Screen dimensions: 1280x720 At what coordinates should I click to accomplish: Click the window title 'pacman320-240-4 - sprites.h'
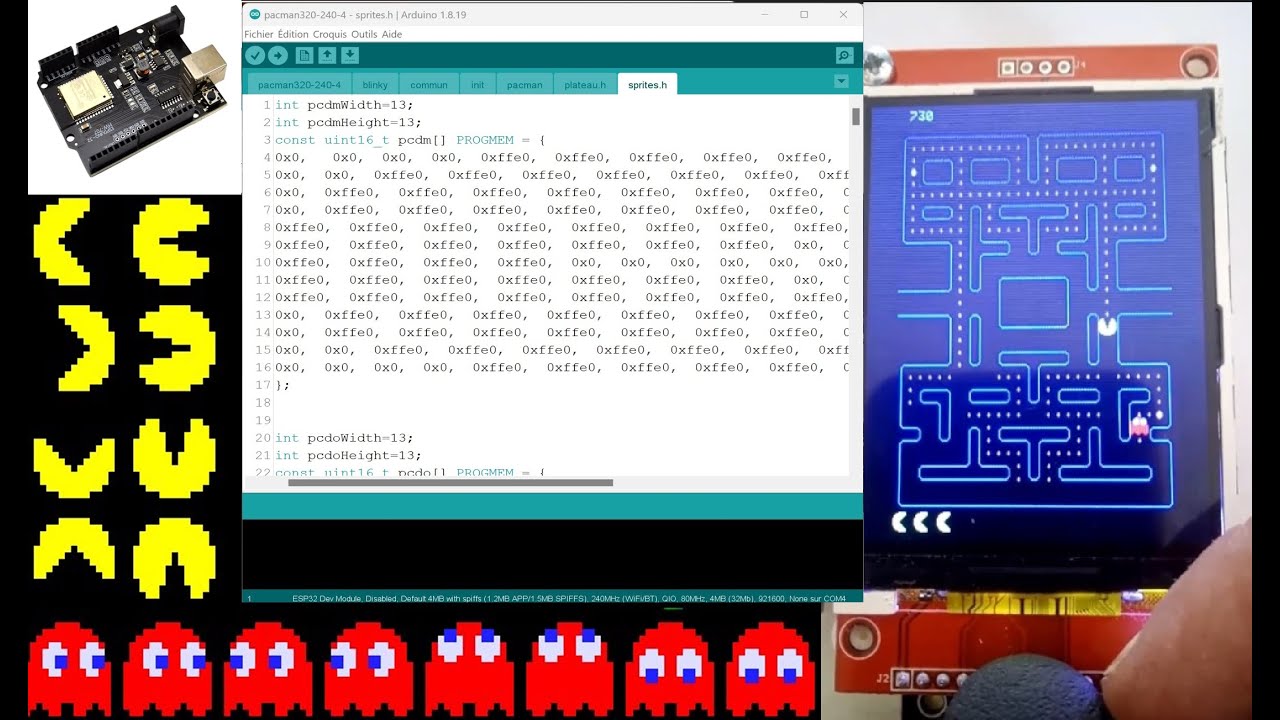332,15
